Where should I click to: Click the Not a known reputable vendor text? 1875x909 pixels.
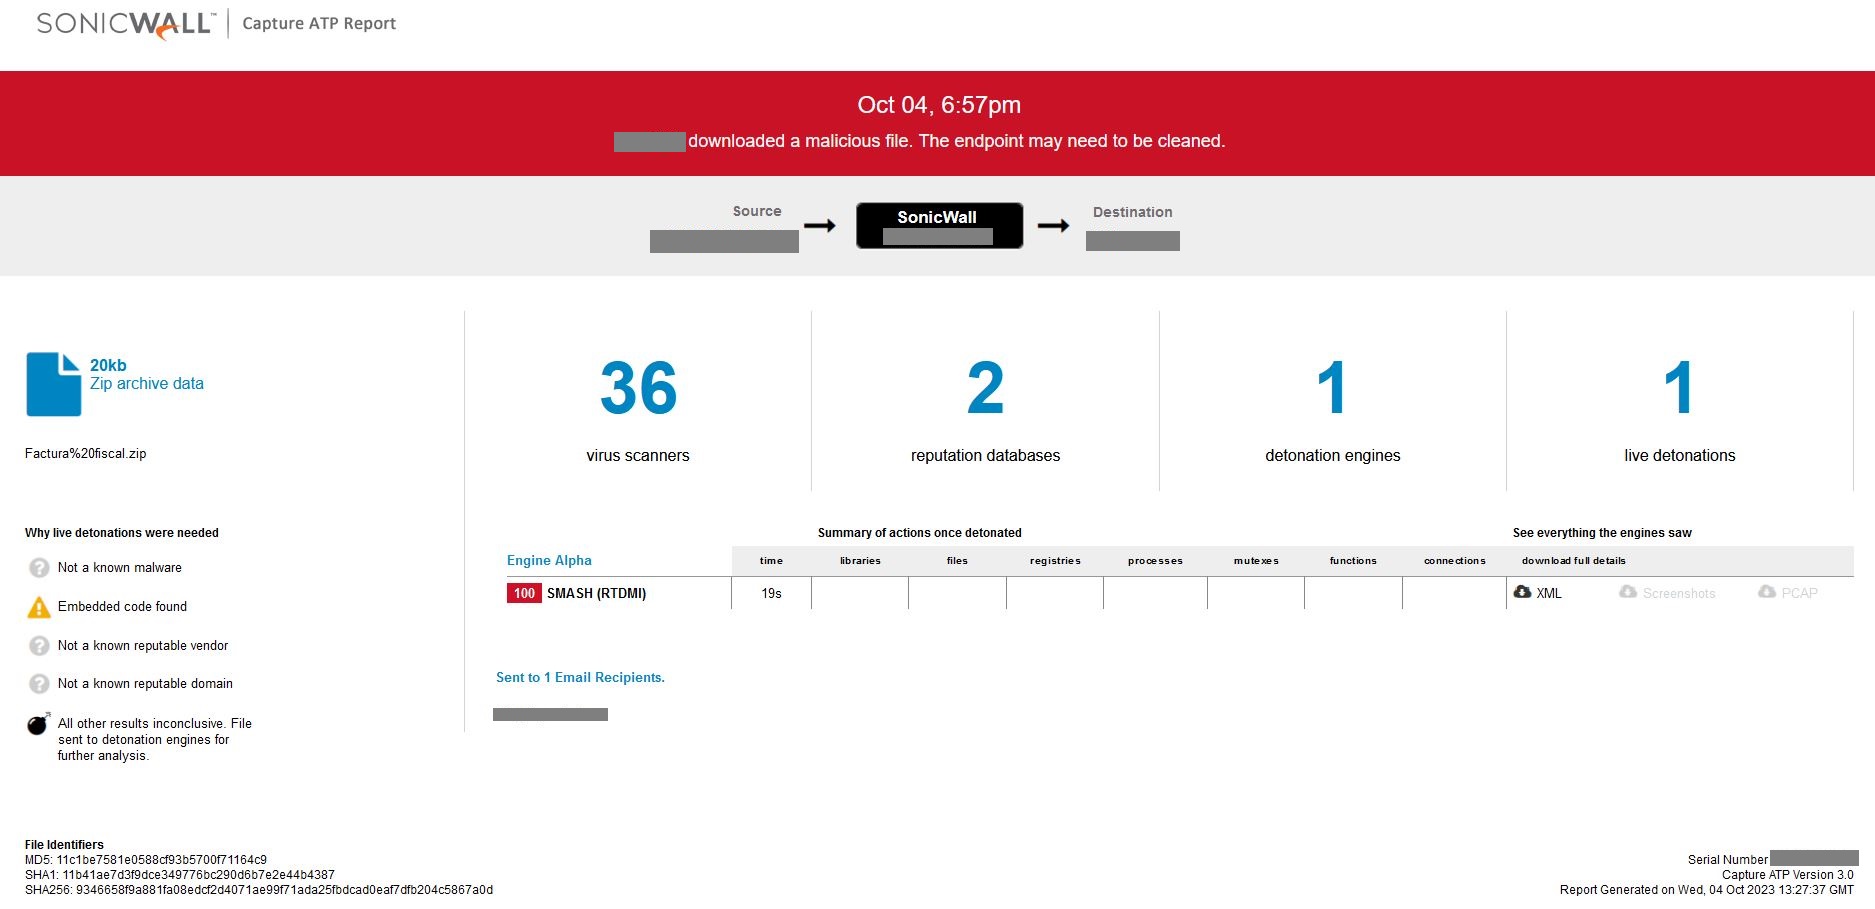143,646
